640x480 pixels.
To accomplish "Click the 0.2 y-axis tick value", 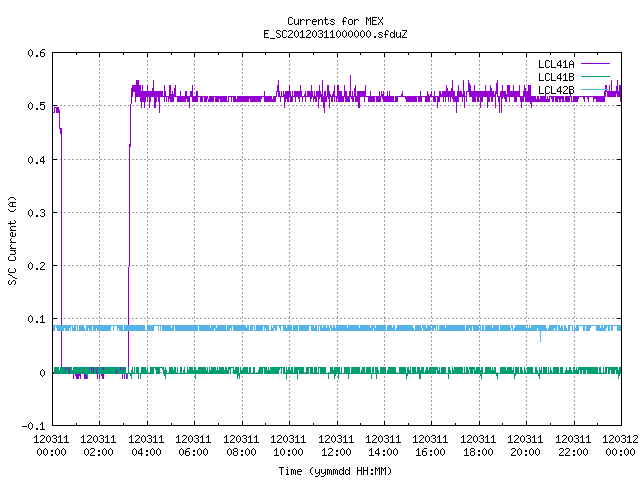I will [36, 266].
